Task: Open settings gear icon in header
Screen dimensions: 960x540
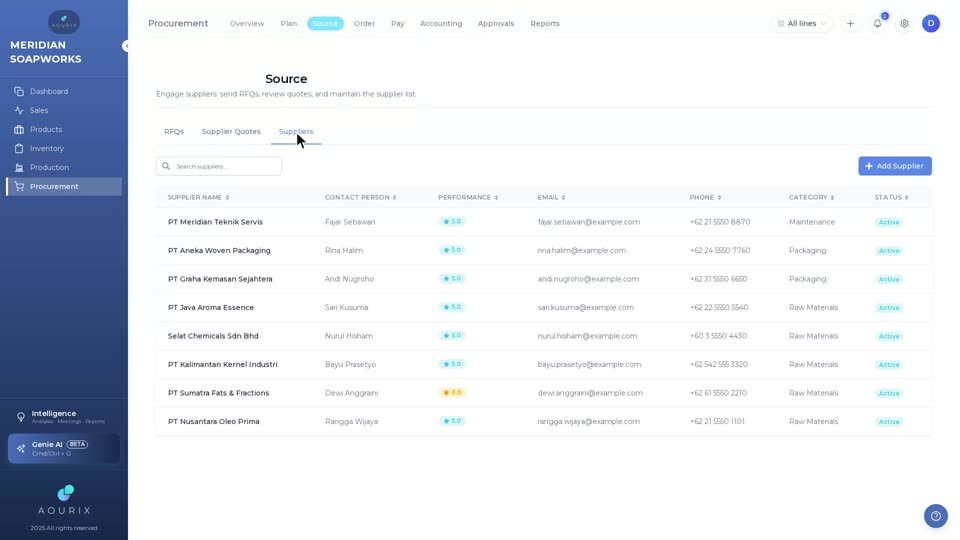Action: click(x=904, y=23)
